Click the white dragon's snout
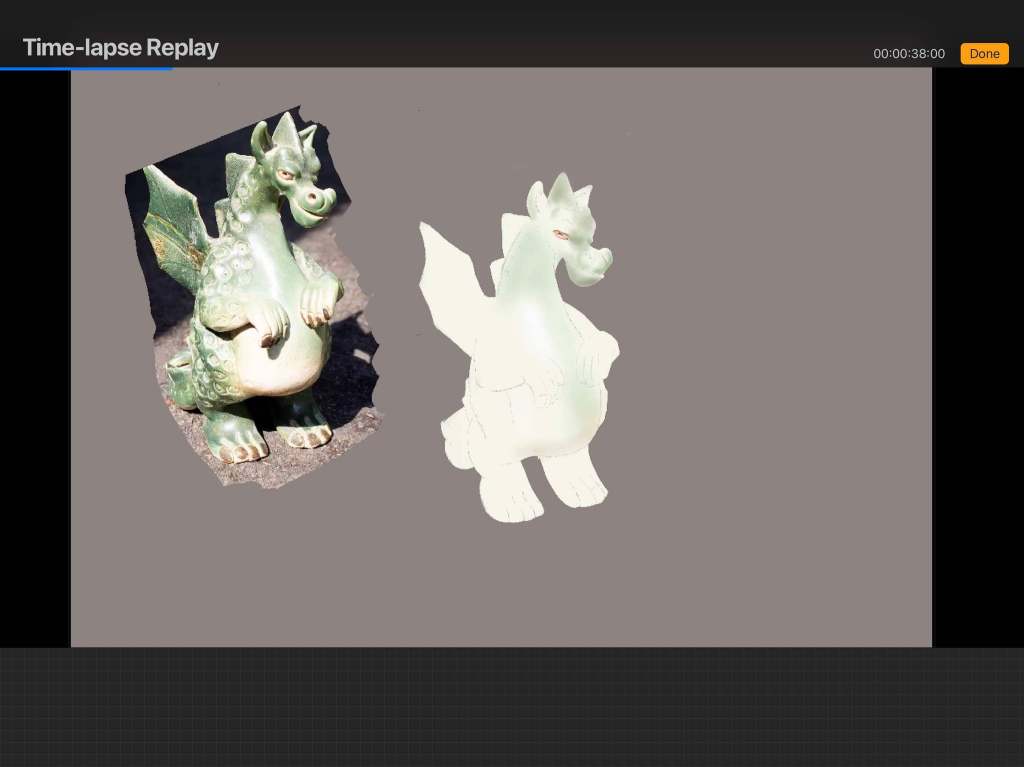Viewport: 1024px width, 767px height. point(595,265)
